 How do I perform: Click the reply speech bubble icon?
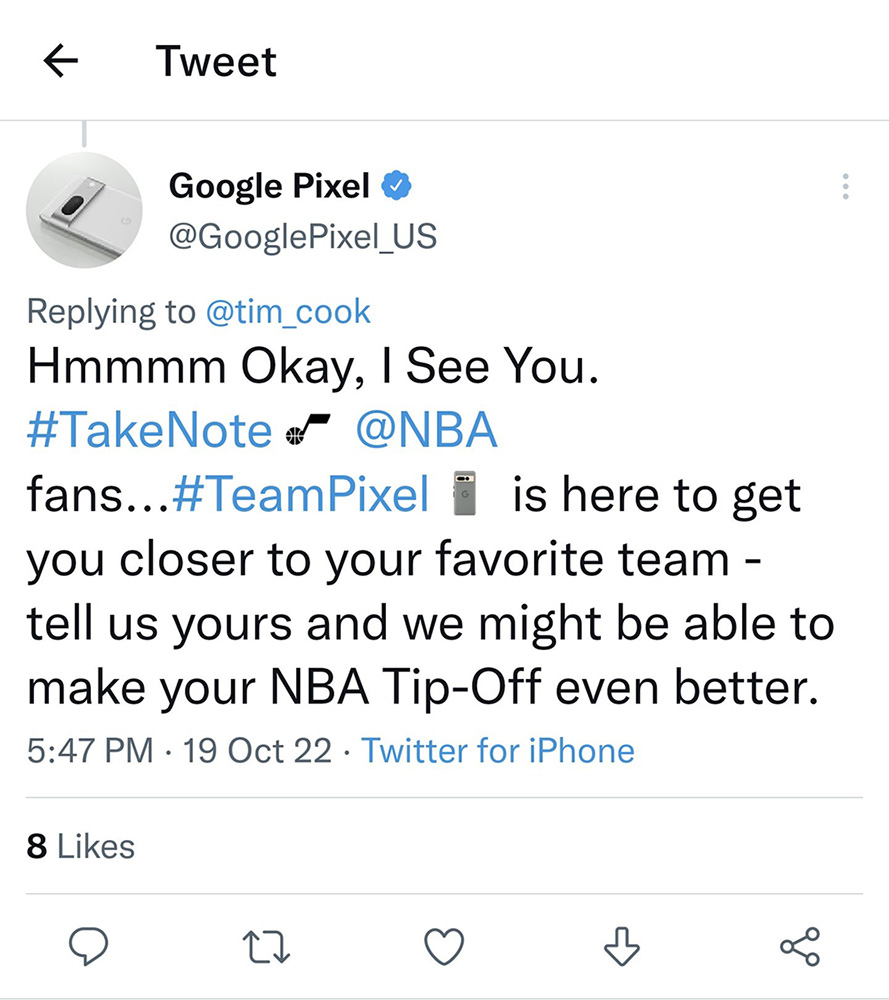88,945
